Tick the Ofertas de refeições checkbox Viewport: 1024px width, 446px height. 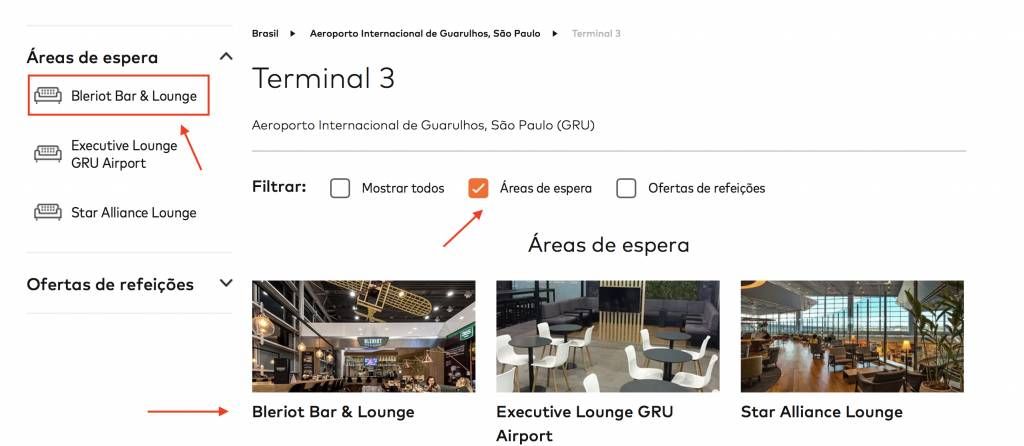click(626, 189)
